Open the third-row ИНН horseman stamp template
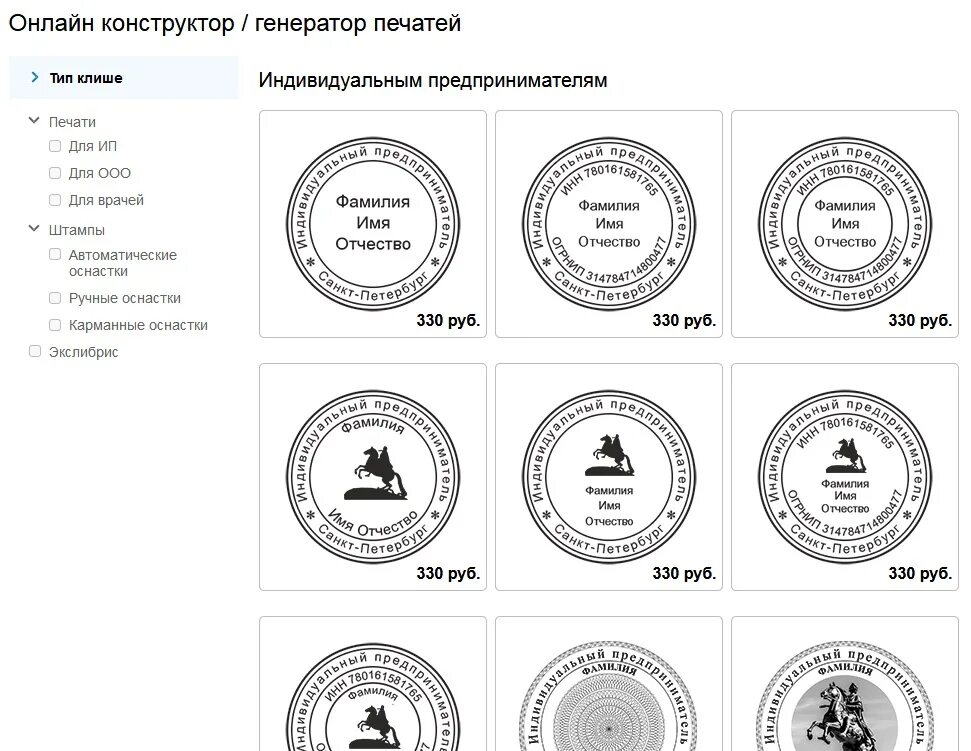Viewport: 971px width, 751px height. (373, 684)
